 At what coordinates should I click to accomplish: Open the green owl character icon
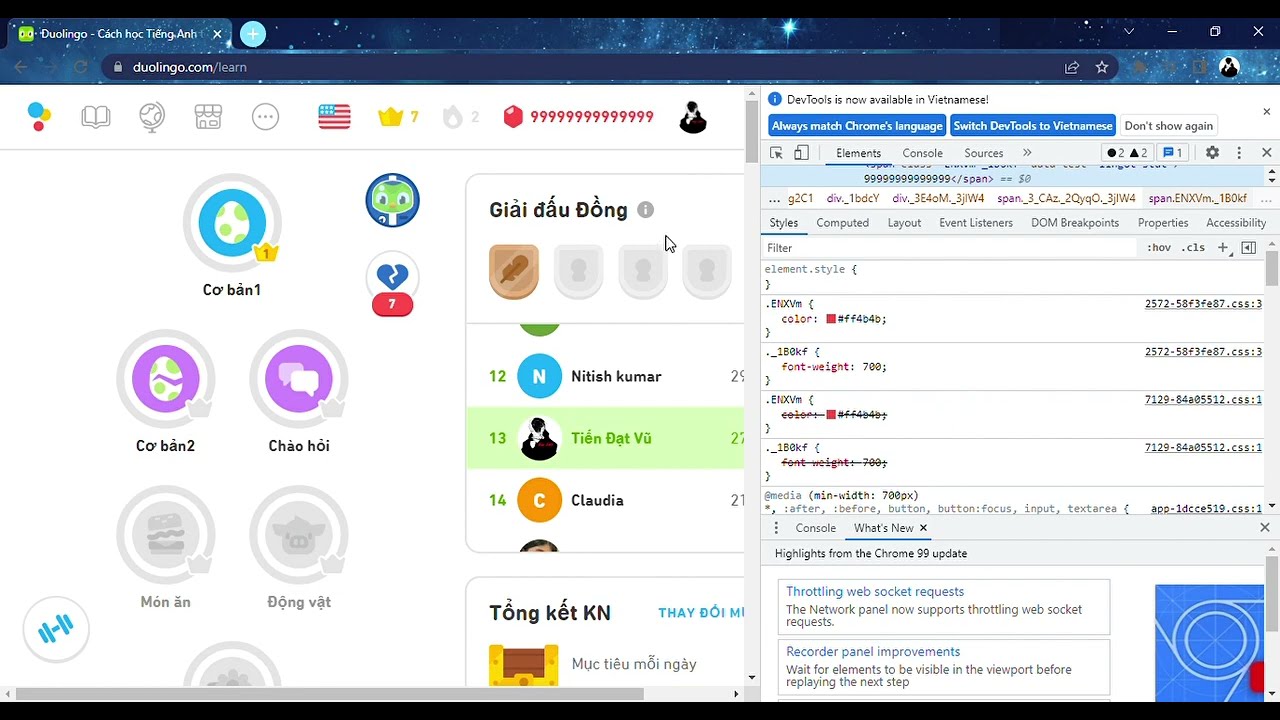(392, 200)
